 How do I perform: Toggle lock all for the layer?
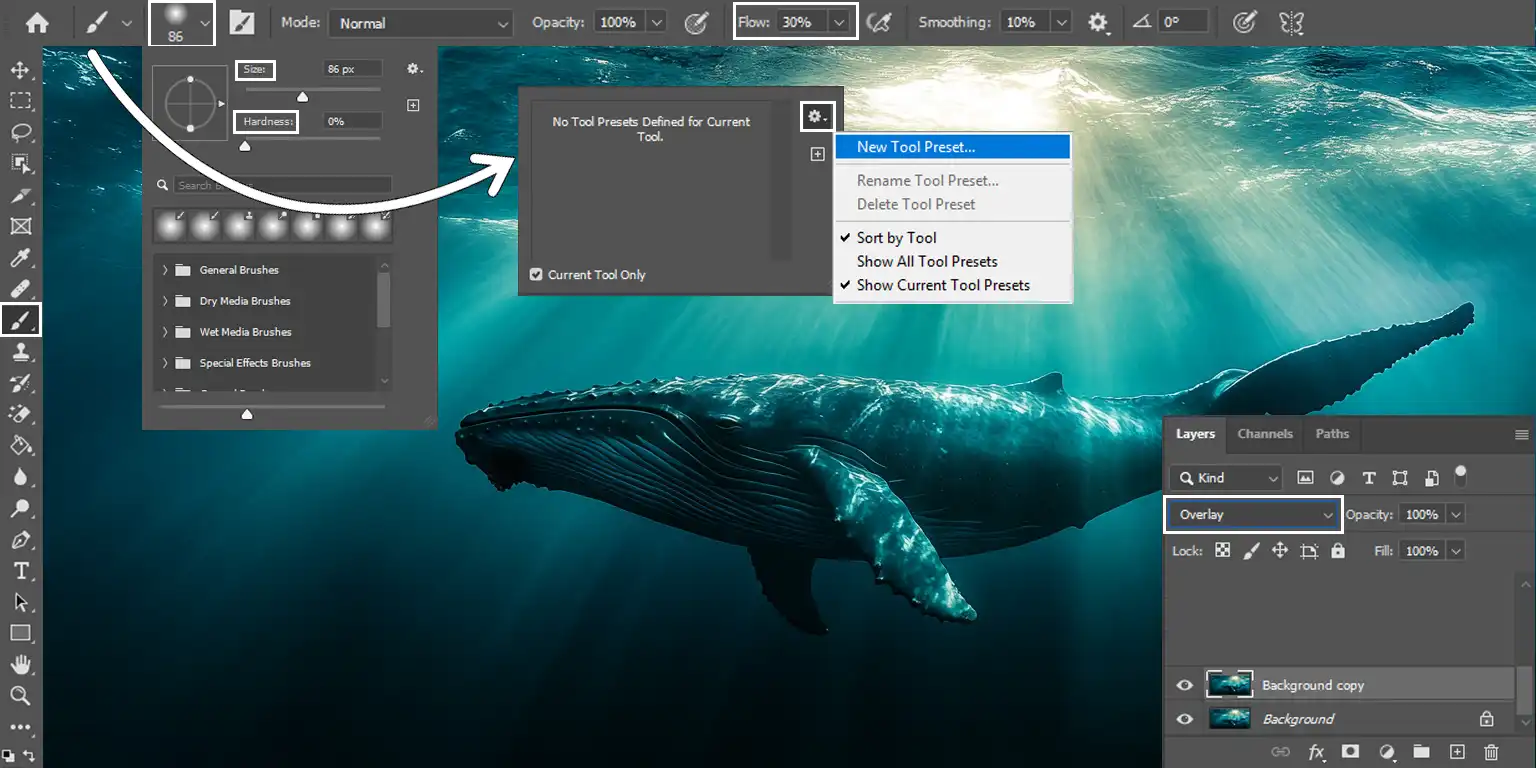[1338, 551]
